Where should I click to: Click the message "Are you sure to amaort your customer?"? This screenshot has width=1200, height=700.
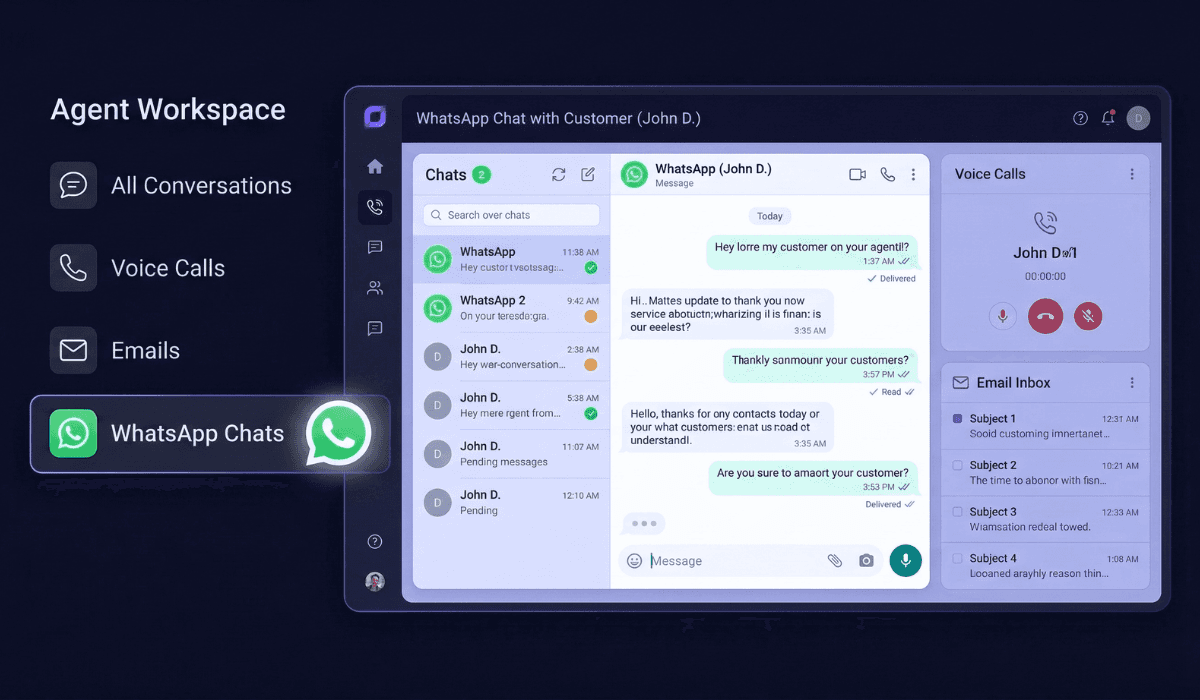coord(813,479)
